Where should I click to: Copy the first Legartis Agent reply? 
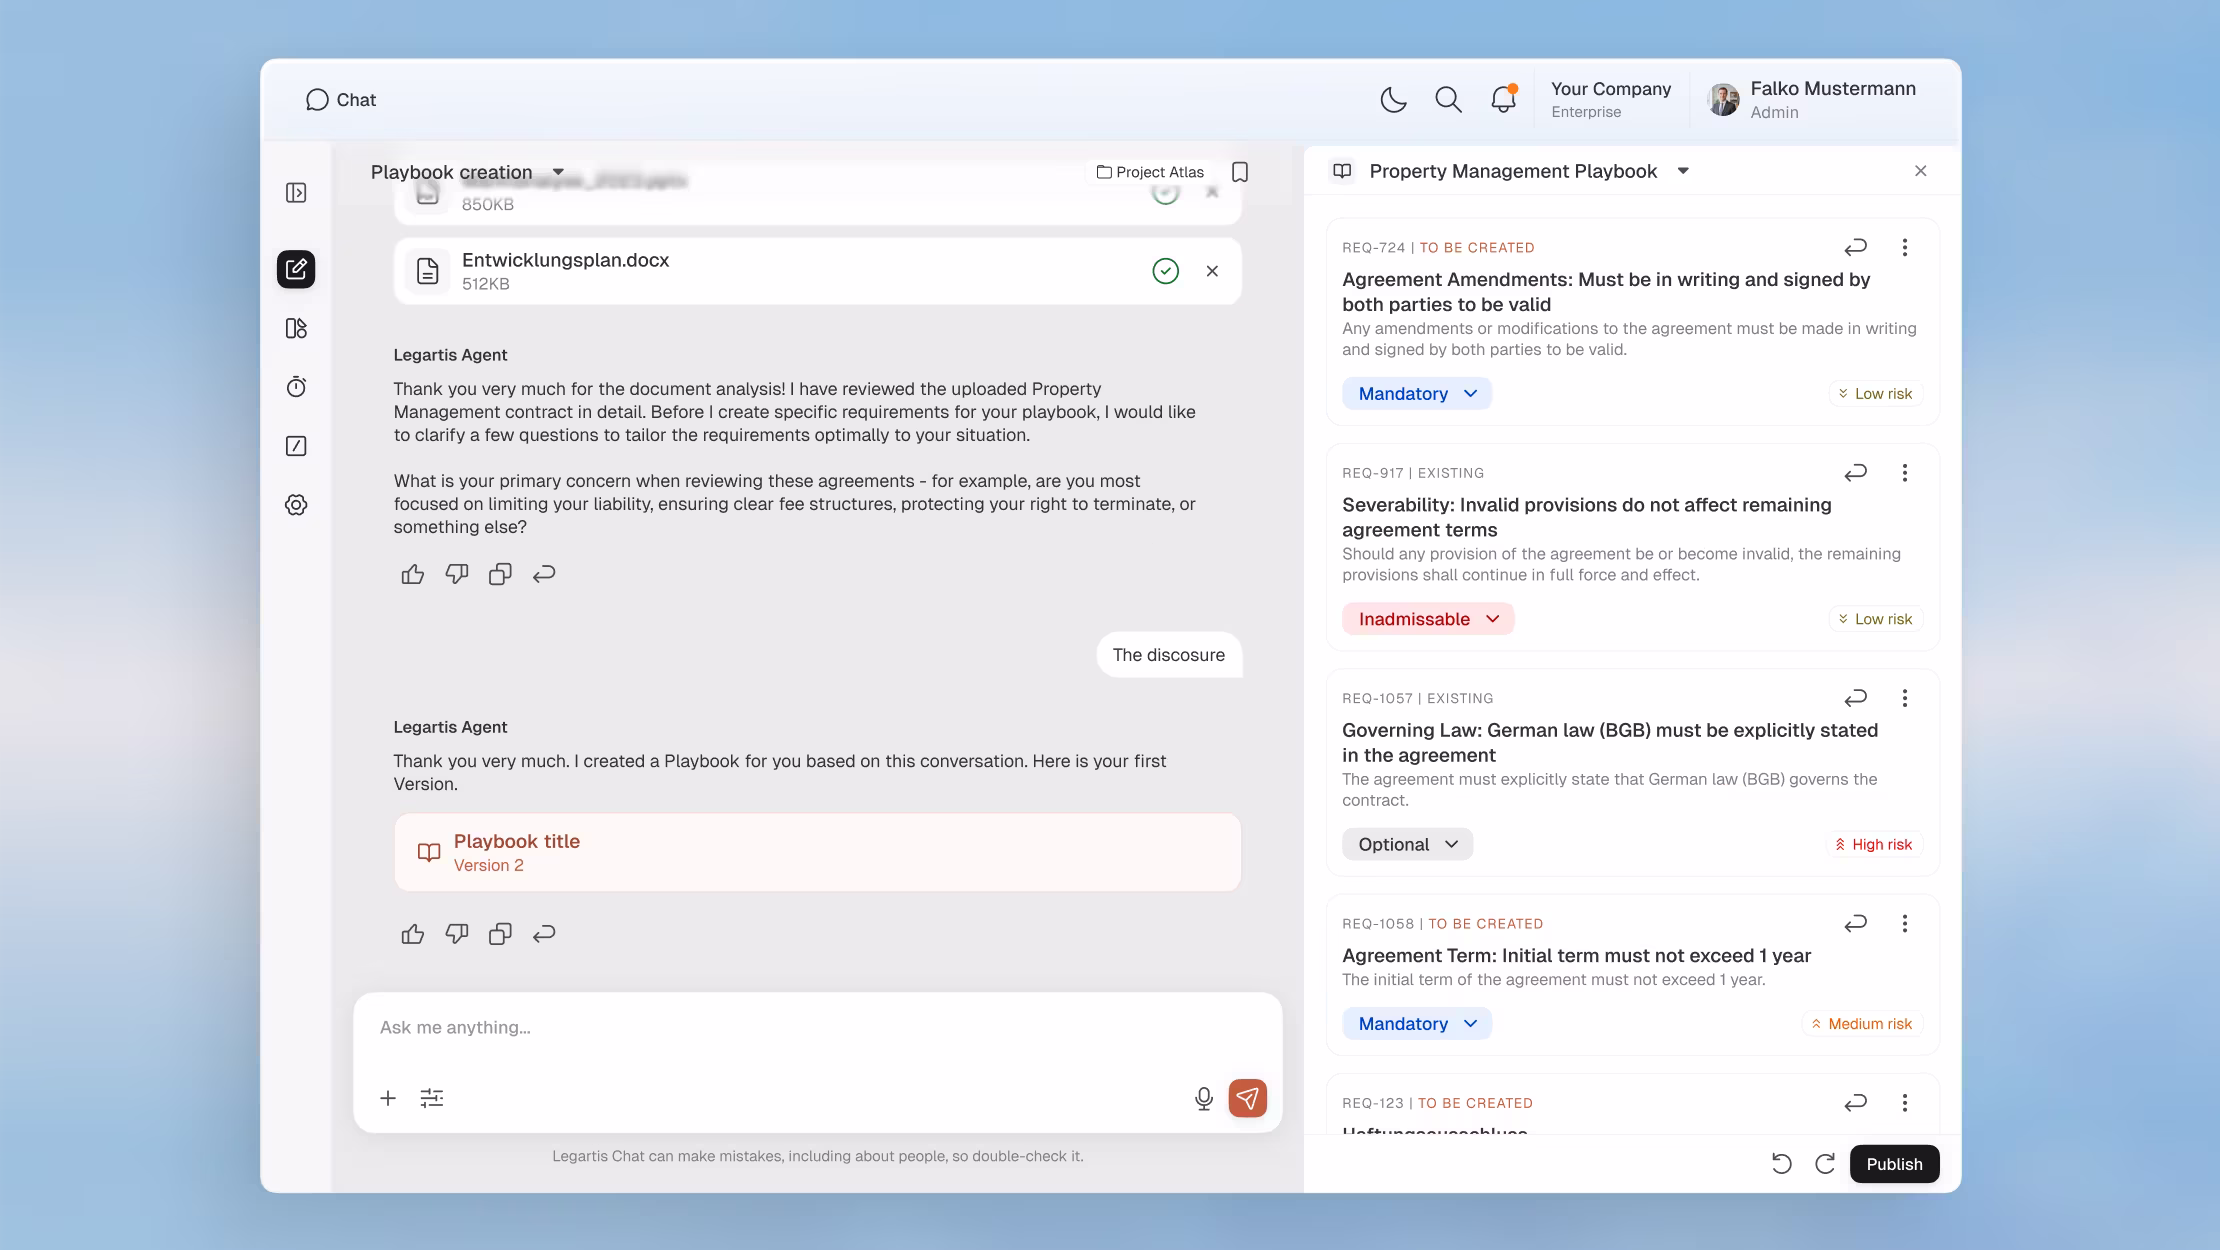tap(500, 574)
